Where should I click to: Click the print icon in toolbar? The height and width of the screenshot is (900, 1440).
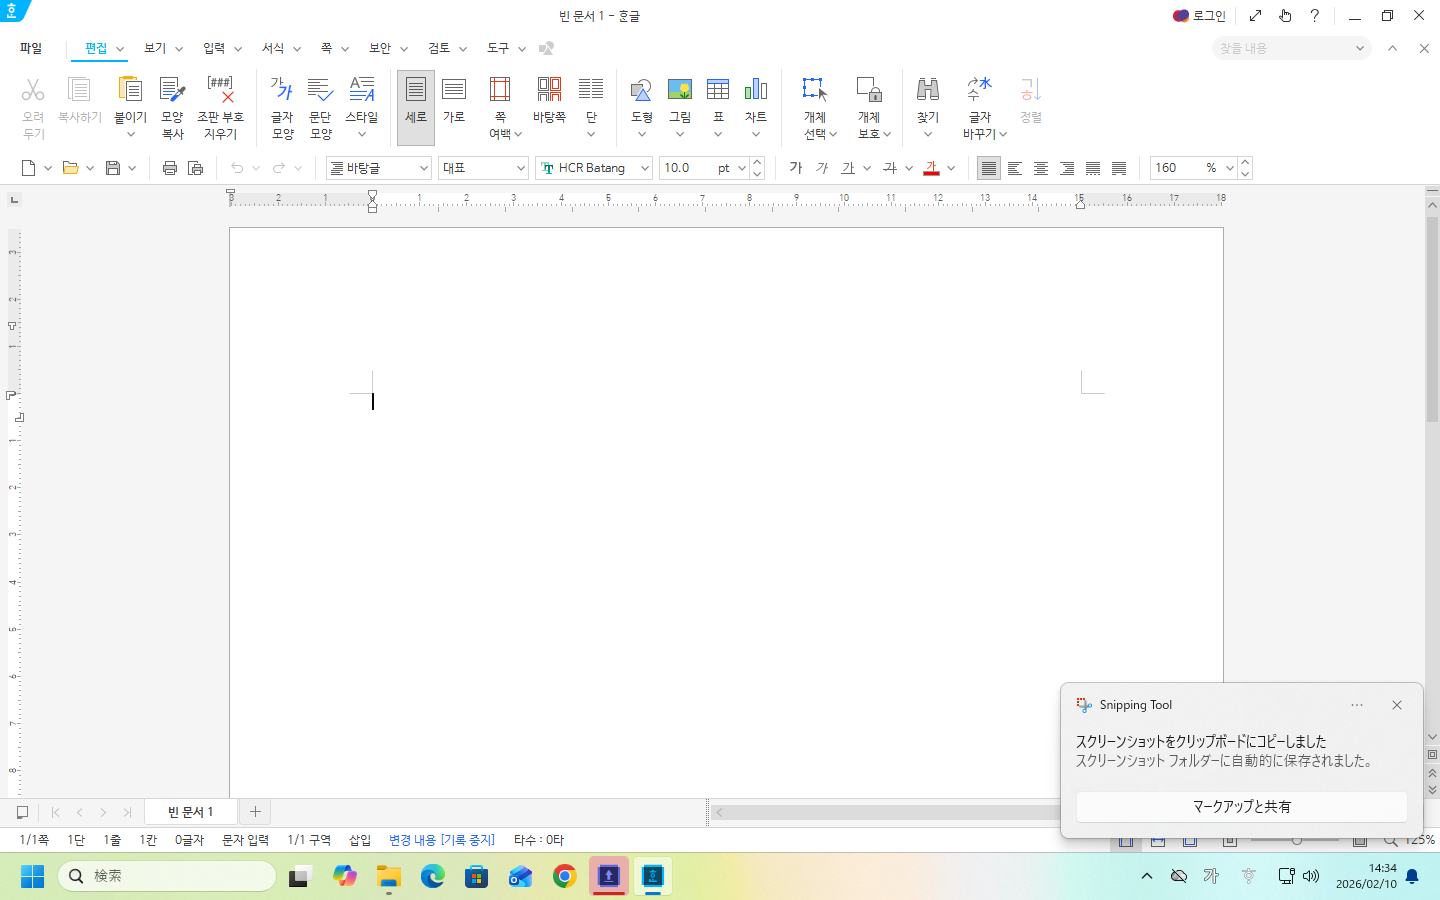pos(170,168)
